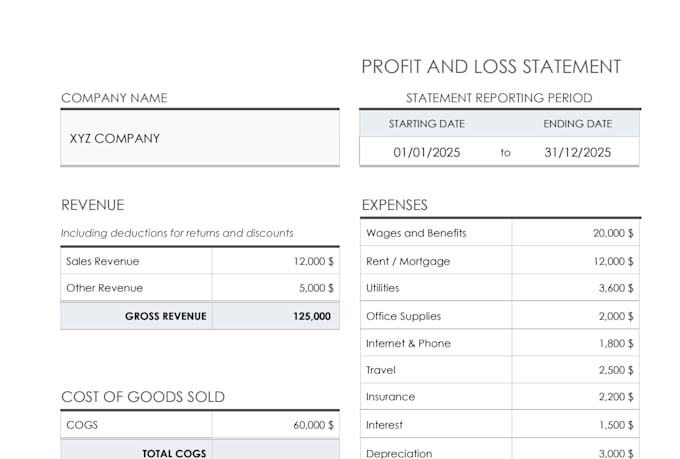This screenshot has width=680, height=459.
Task: Select the COGS label cell
Action: pyautogui.click(x=137, y=425)
